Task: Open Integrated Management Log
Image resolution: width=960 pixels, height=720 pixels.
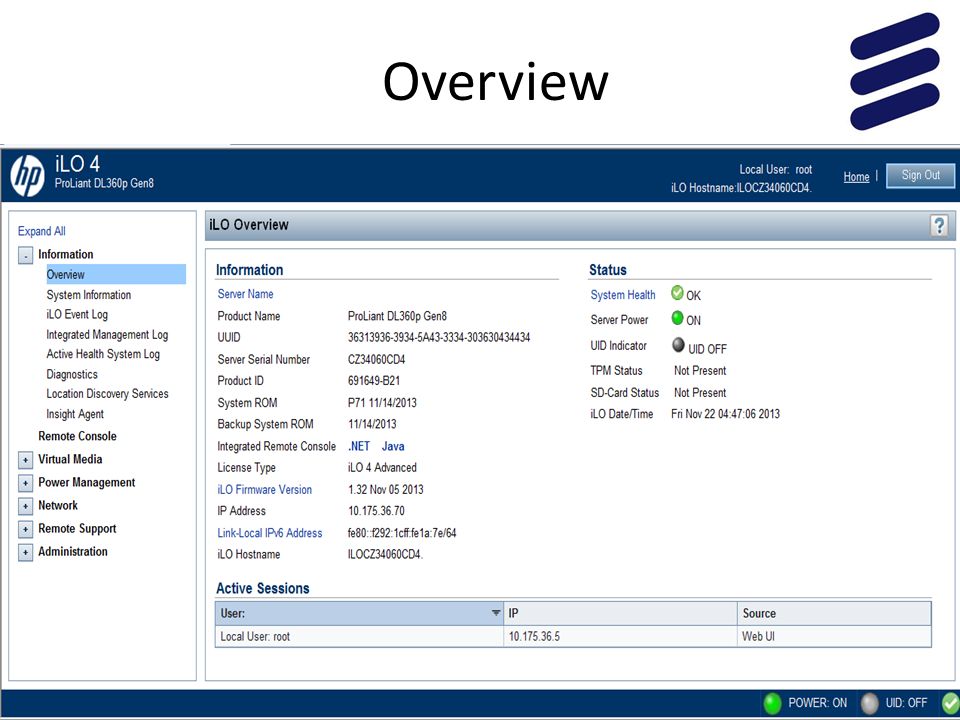Action: coord(107,334)
